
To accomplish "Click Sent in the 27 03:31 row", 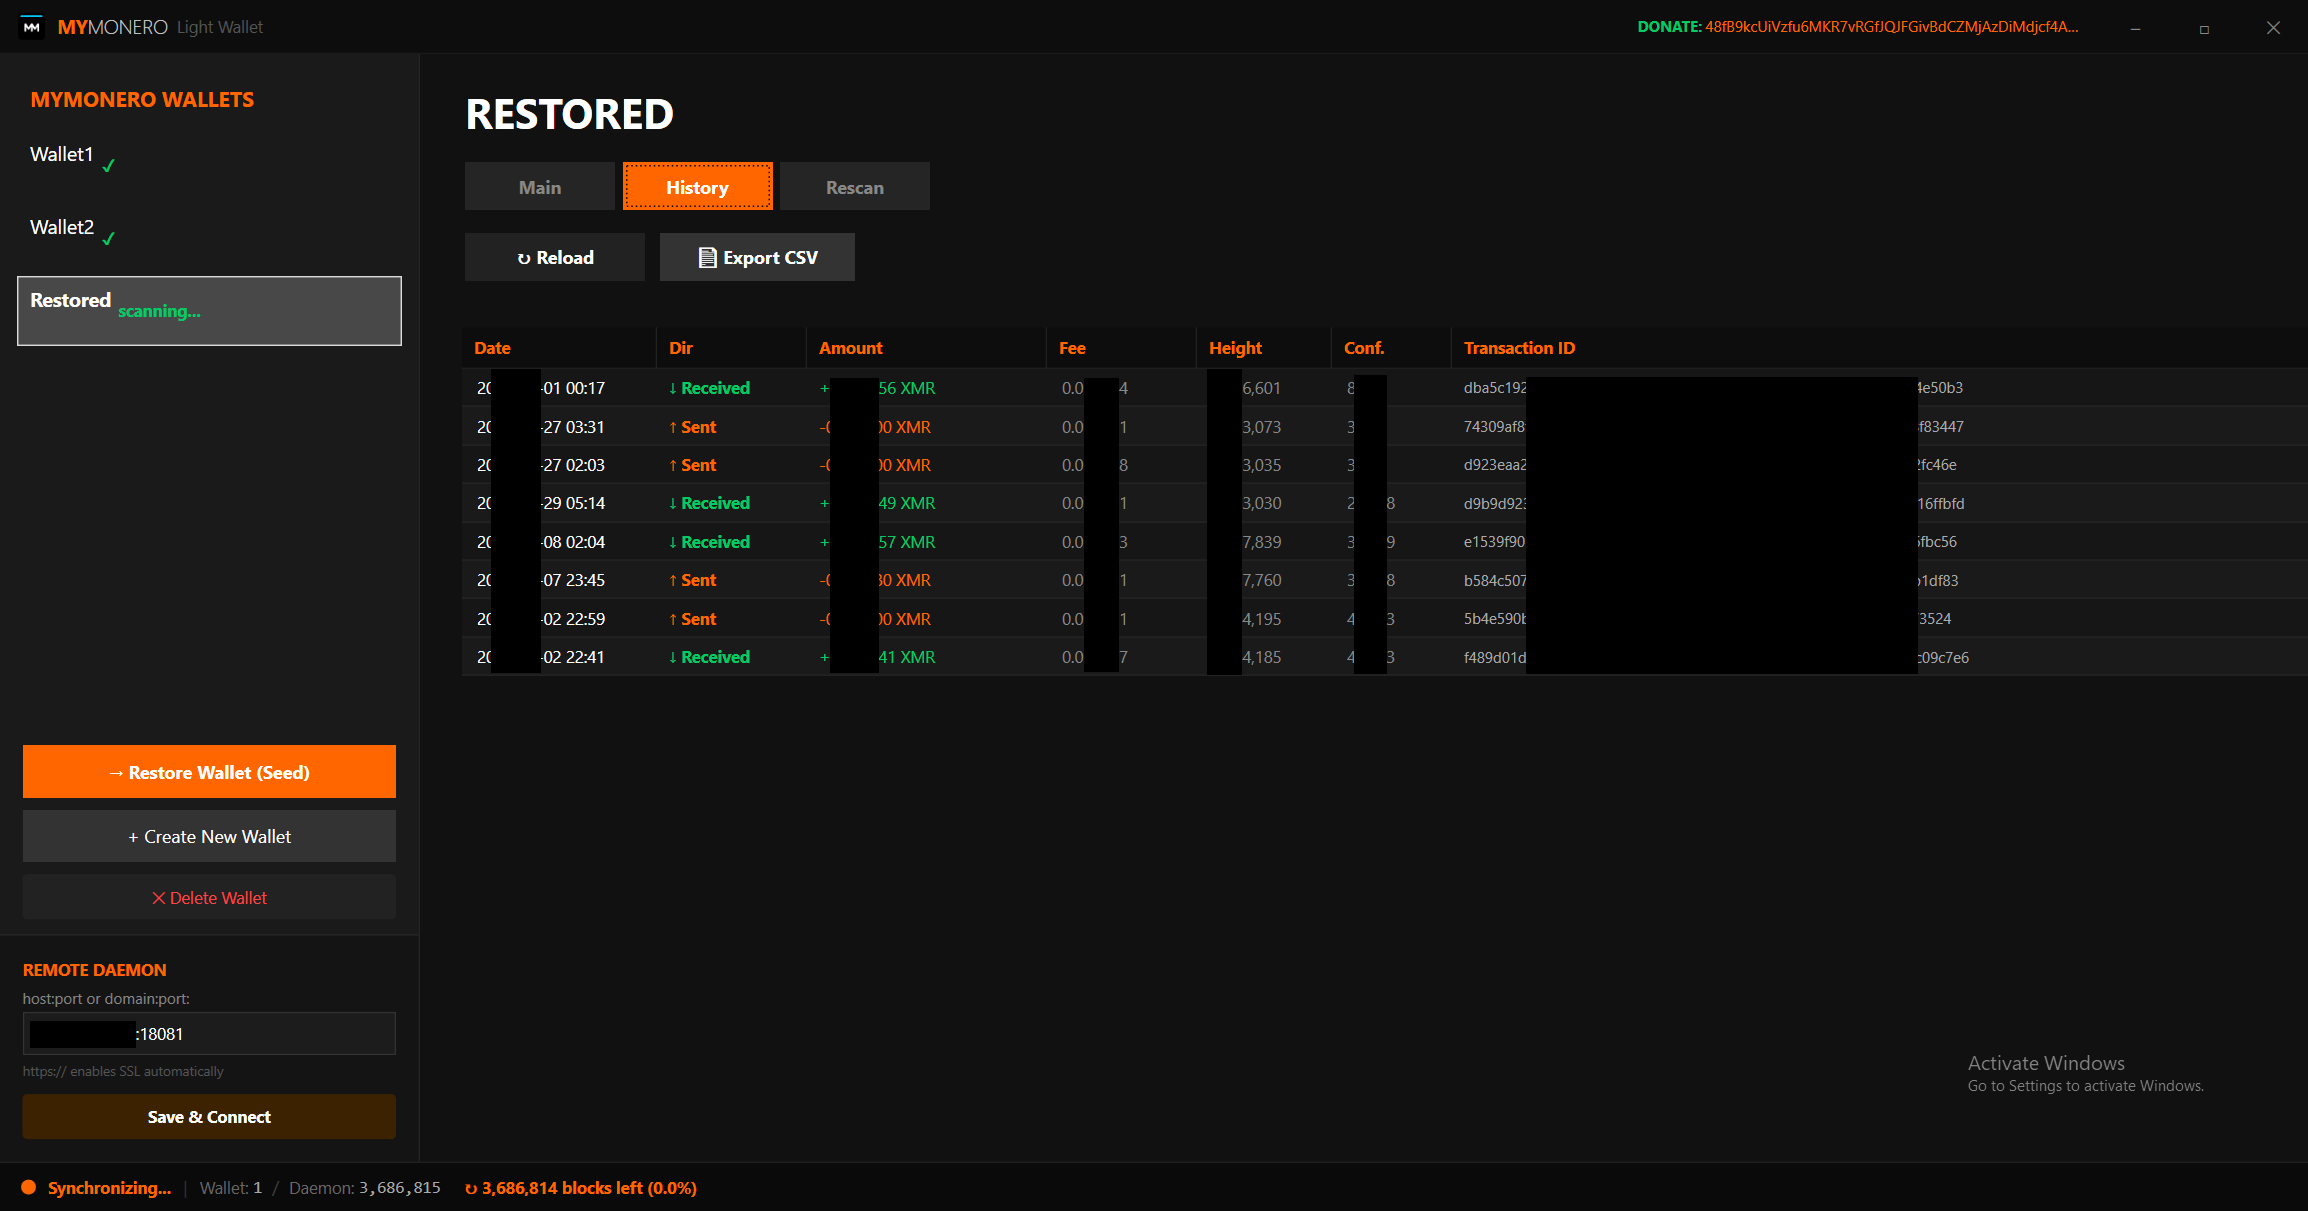I will tap(692, 427).
